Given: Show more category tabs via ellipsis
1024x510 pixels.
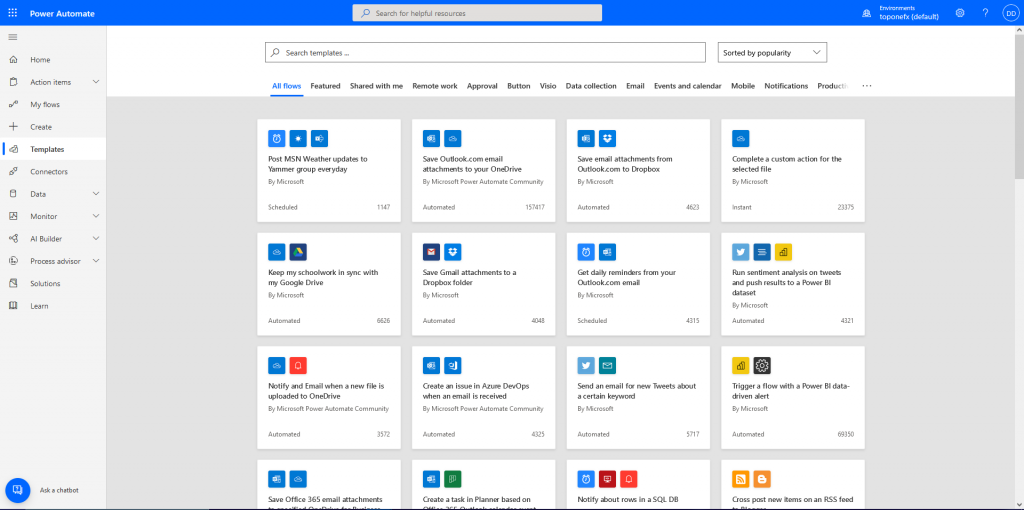Looking at the screenshot, I should (x=866, y=86).
